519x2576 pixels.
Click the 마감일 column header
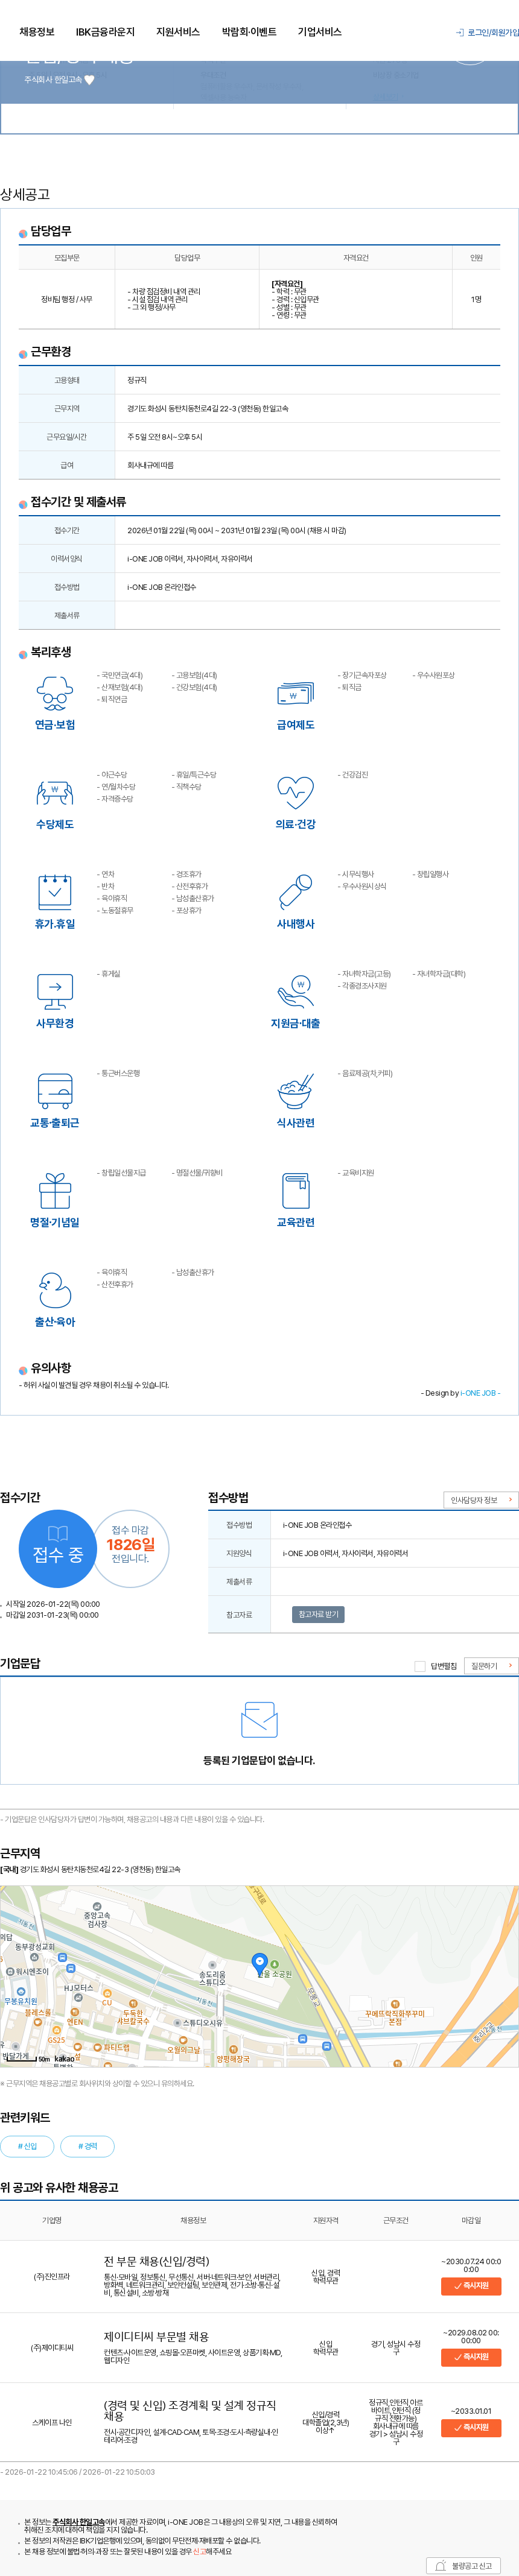[471, 2220]
